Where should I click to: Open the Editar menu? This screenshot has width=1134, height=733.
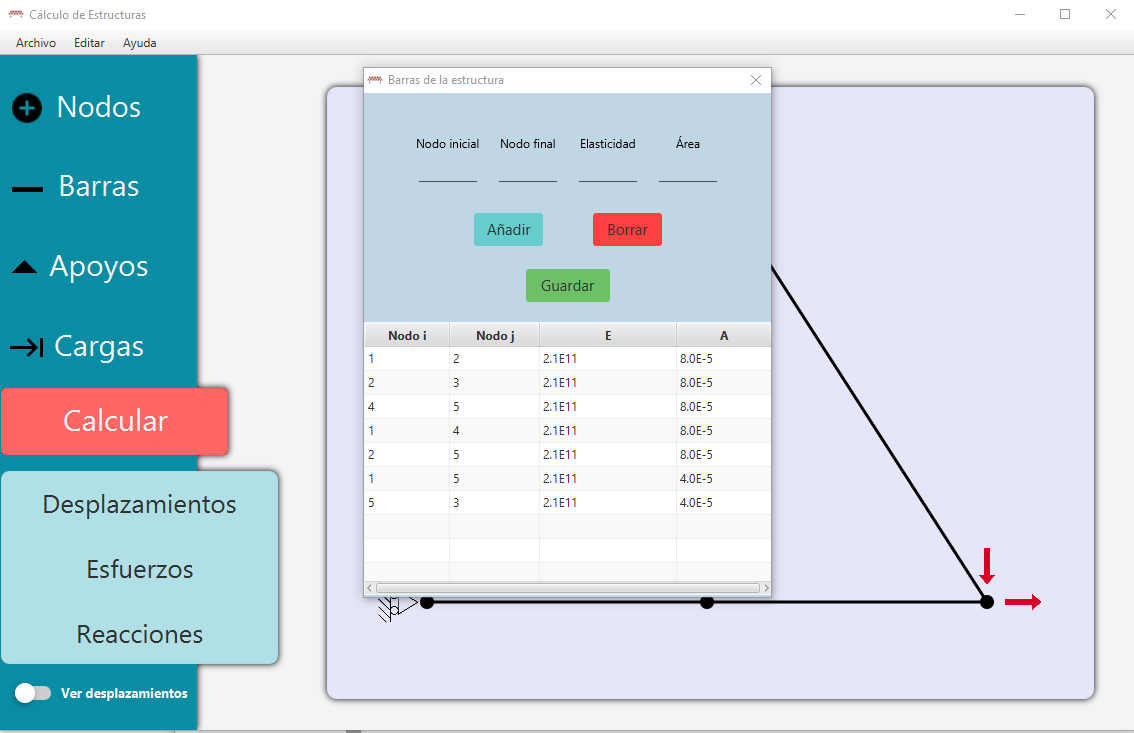click(88, 43)
